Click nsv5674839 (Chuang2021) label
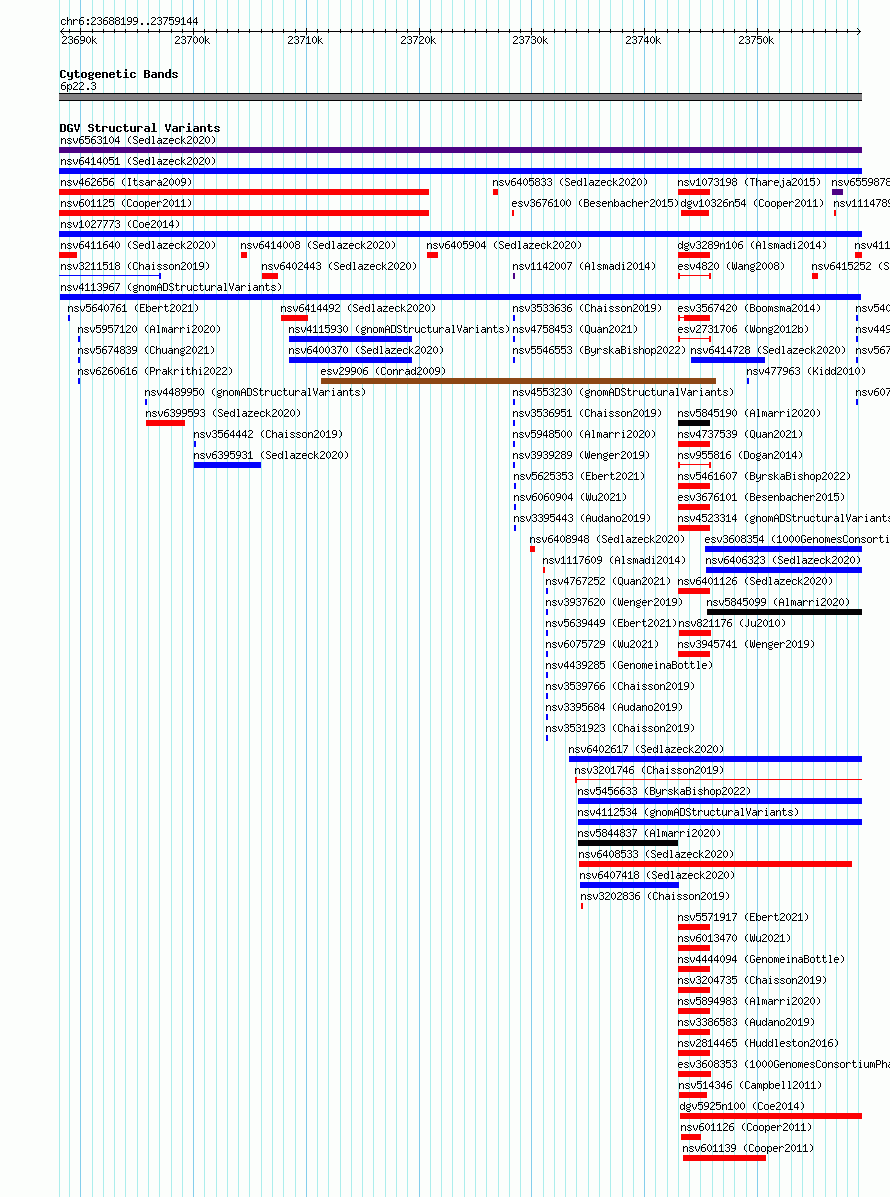The height and width of the screenshot is (1197, 890). click(x=147, y=350)
